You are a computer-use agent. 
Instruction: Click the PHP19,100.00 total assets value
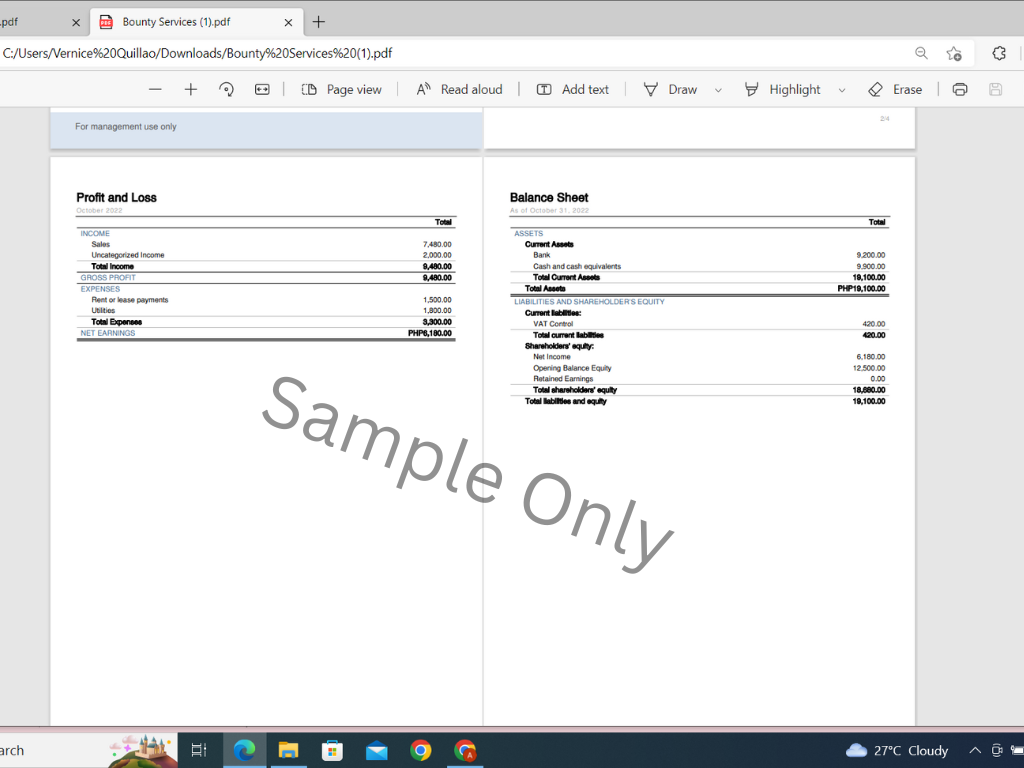[x=861, y=289]
